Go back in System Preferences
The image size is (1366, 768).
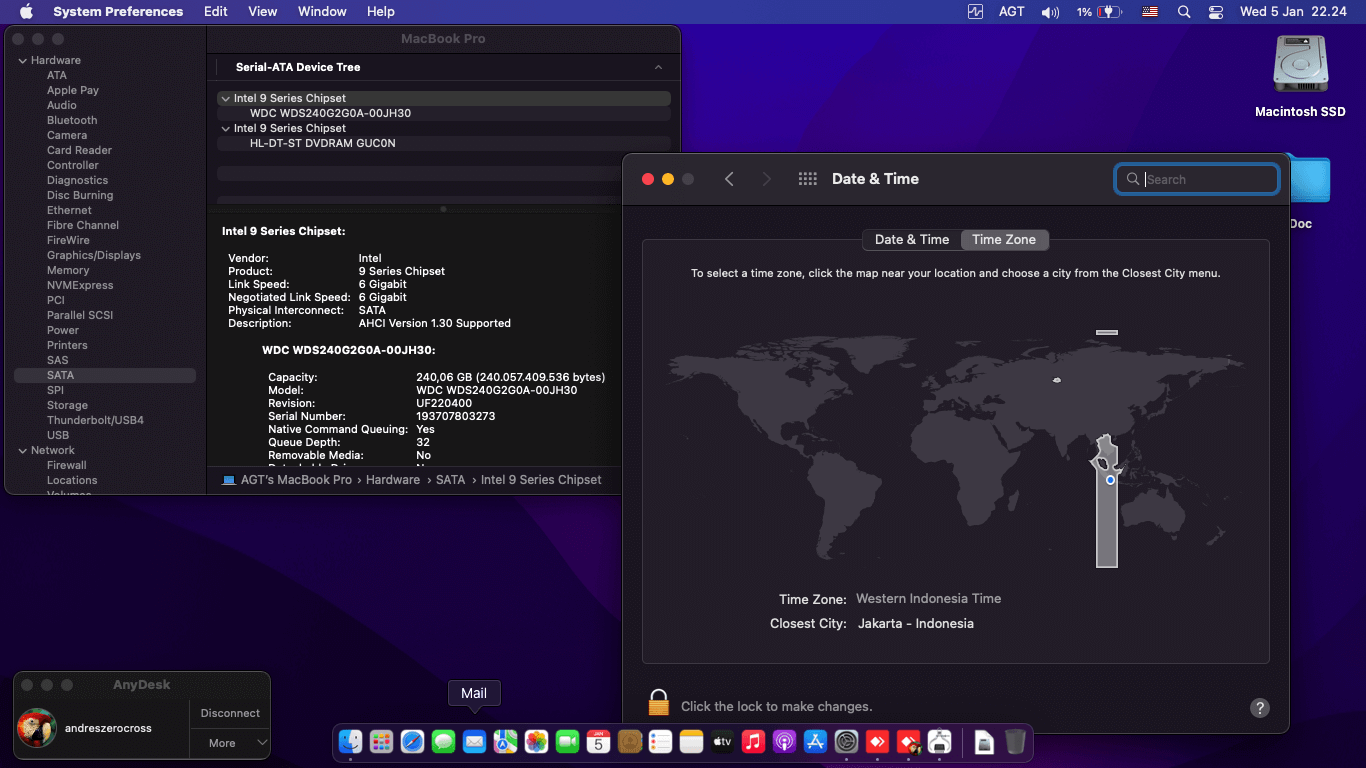(729, 179)
